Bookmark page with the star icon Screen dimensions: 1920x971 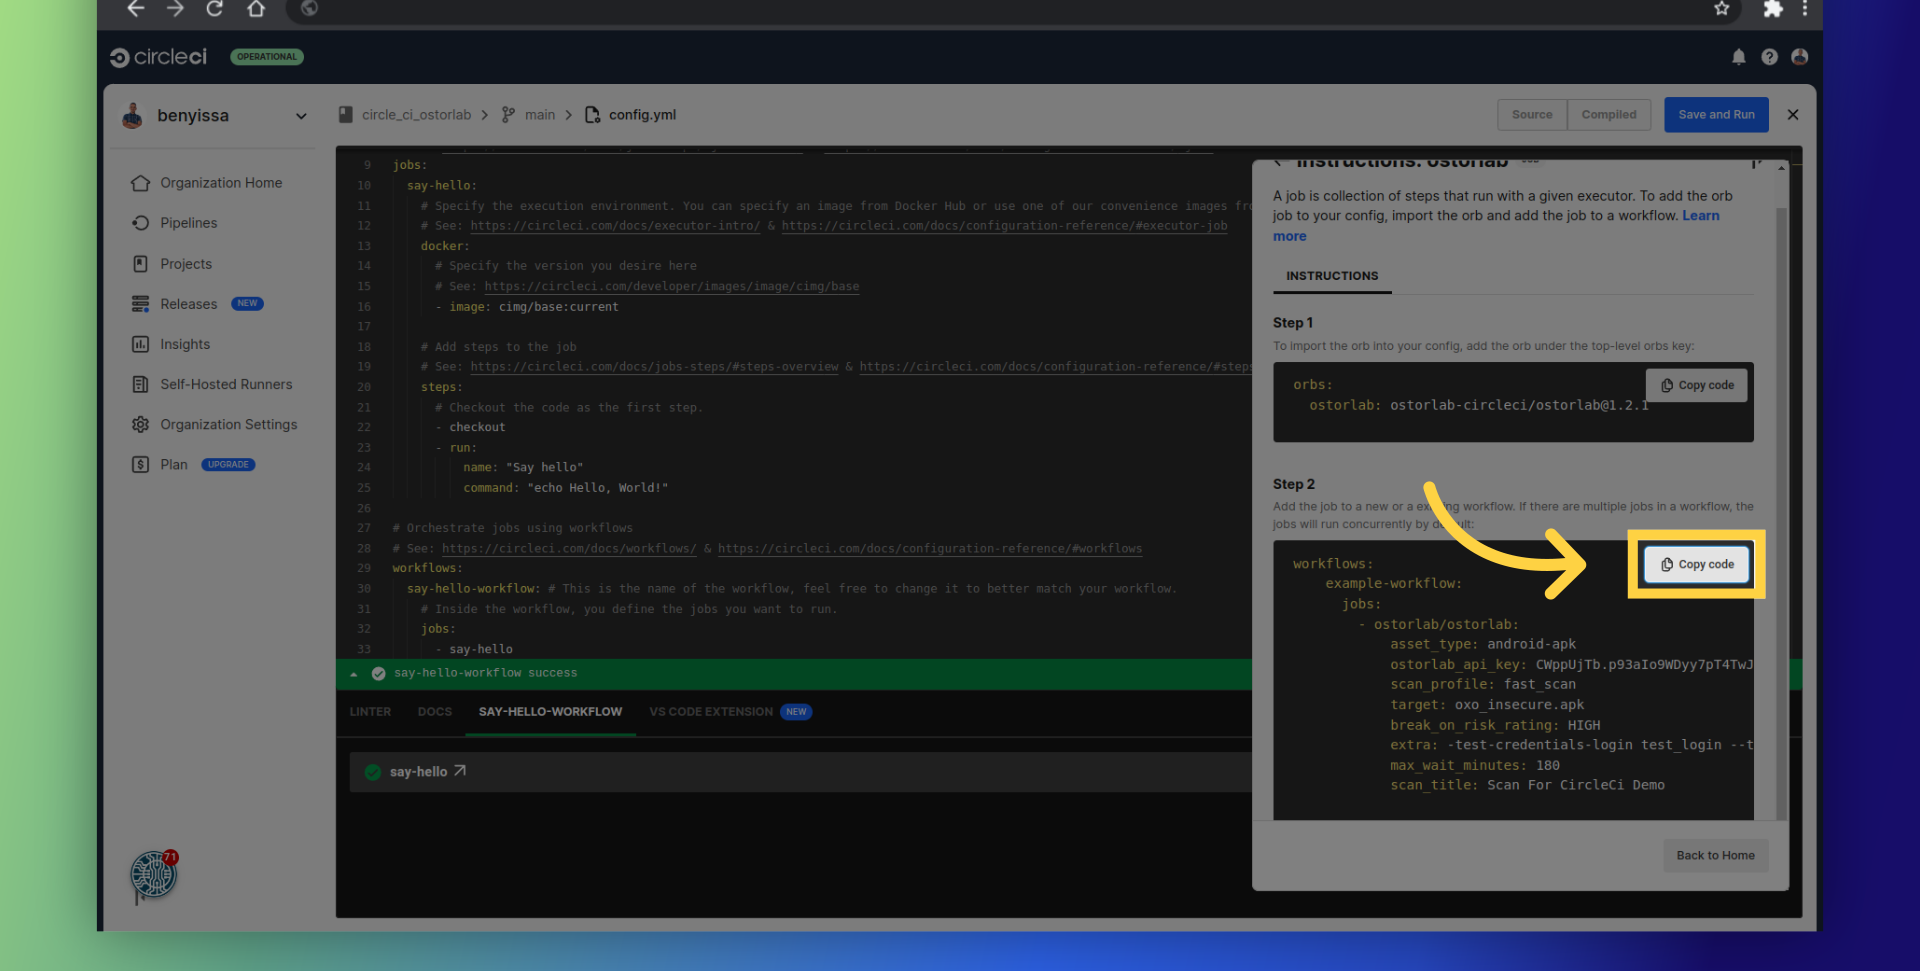tap(1721, 9)
